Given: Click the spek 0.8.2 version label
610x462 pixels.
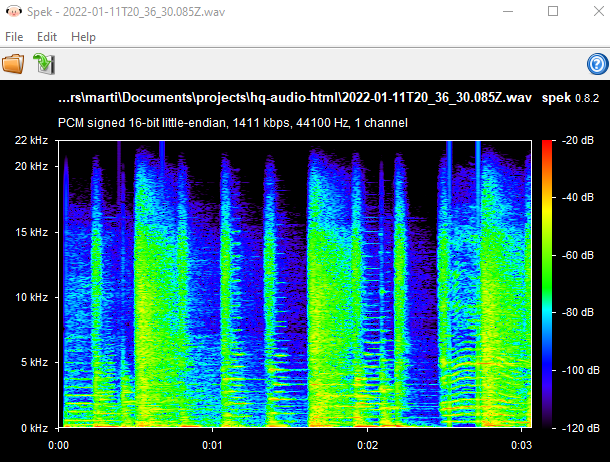Looking at the screenshot, I should (x=570, y=98).
